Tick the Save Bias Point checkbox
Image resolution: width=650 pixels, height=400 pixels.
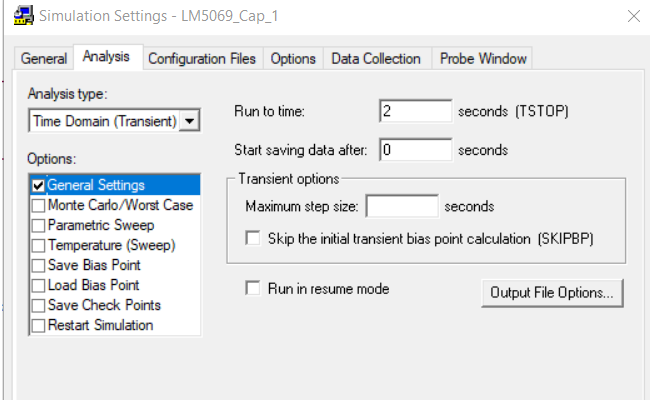[x=39, y=265]
